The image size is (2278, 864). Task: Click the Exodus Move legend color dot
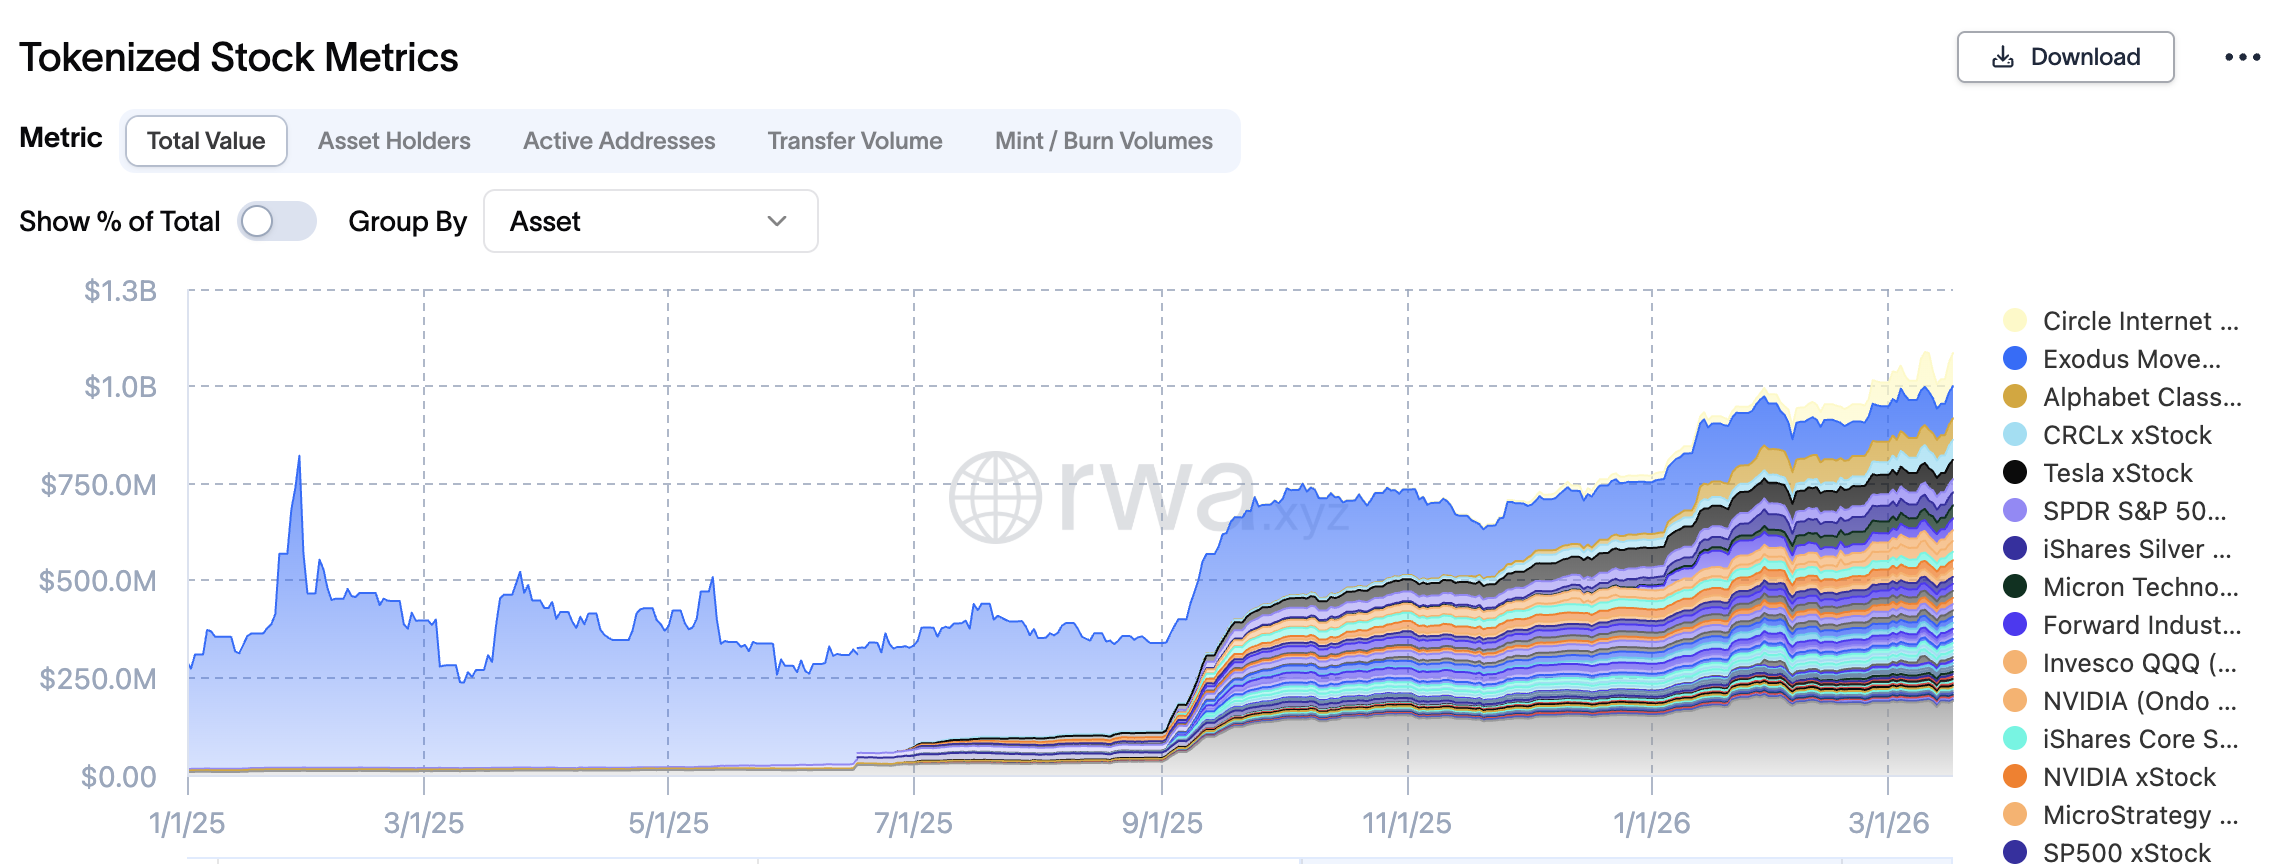click(x=2015, y=359)
